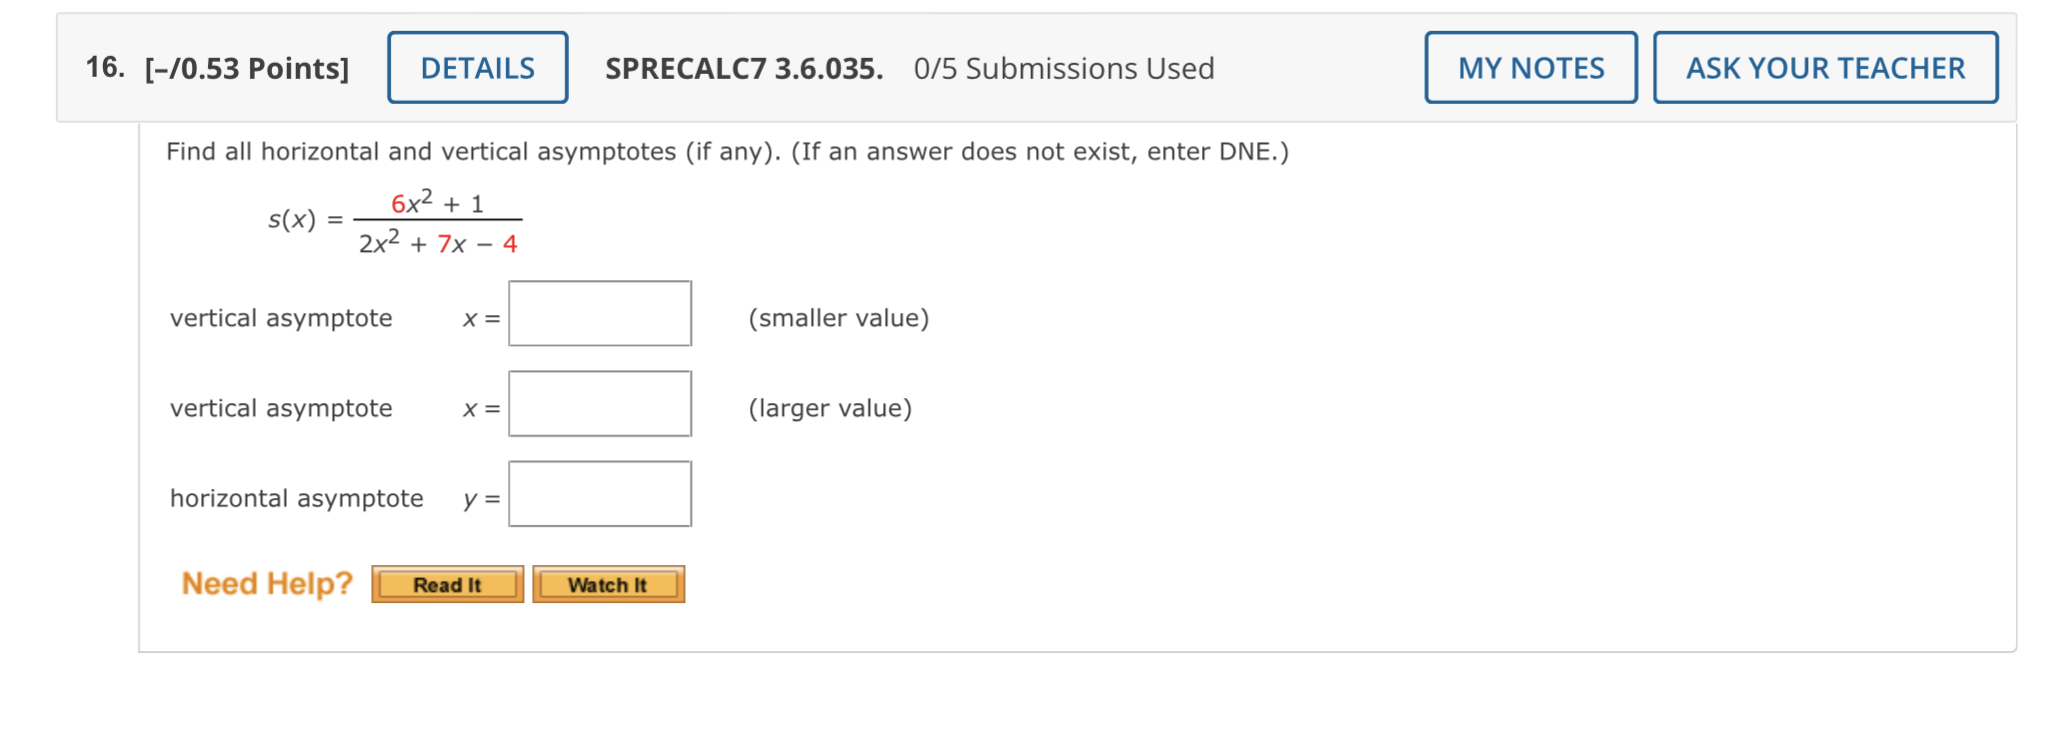Click the horizontal asymptote label text
Screen dimensions: 2048x730
pyautogui.click(x=296, y=498)
